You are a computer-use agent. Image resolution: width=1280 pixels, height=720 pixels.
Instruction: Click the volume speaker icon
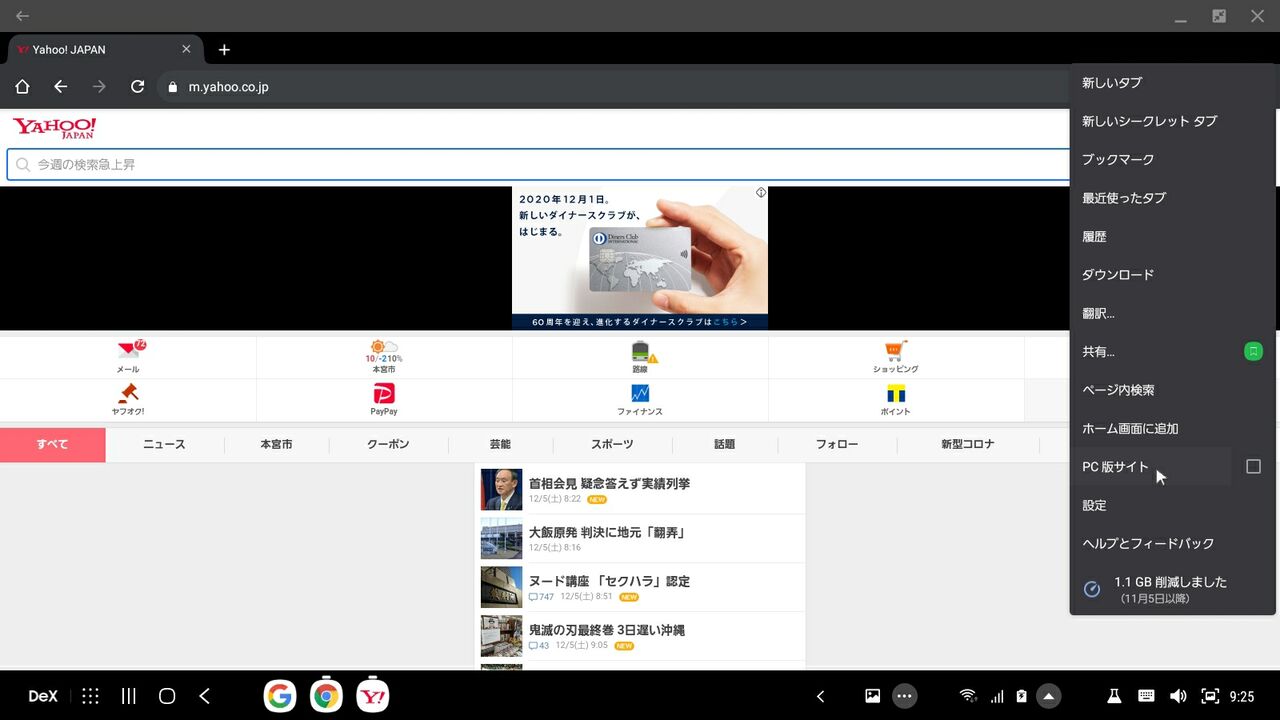pyautogui.click(x=1179, y=696)
